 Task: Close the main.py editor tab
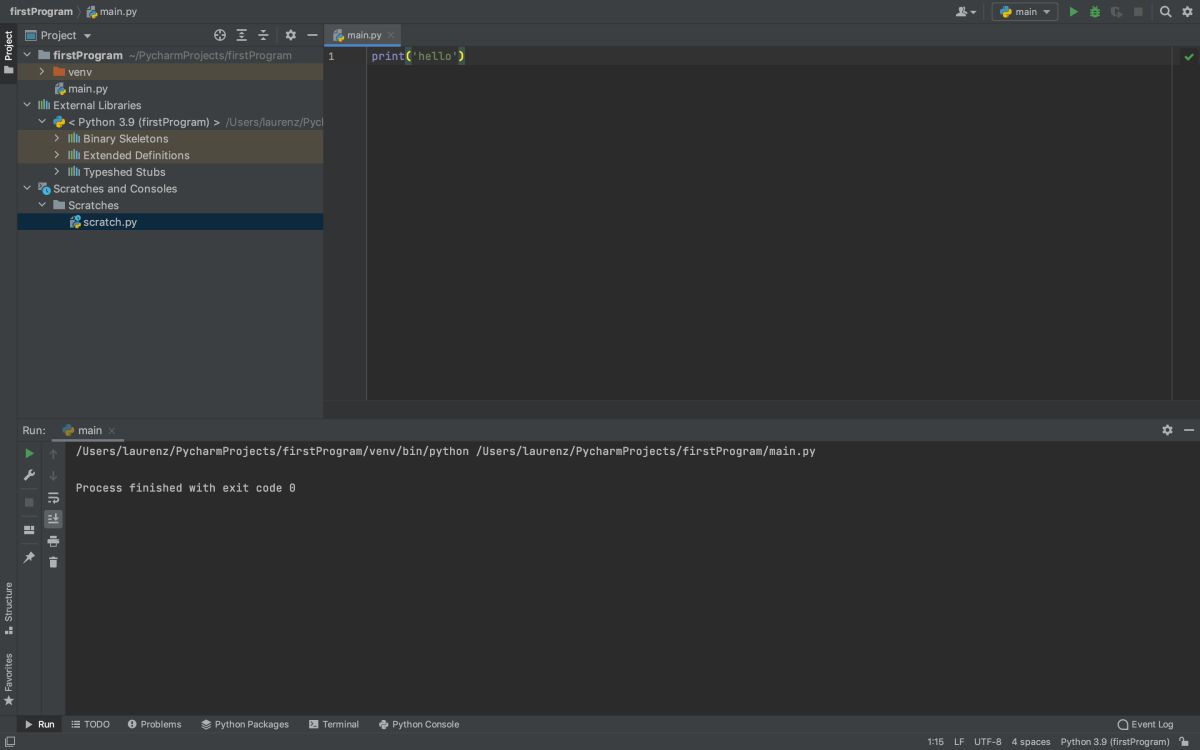coord(391,35)
